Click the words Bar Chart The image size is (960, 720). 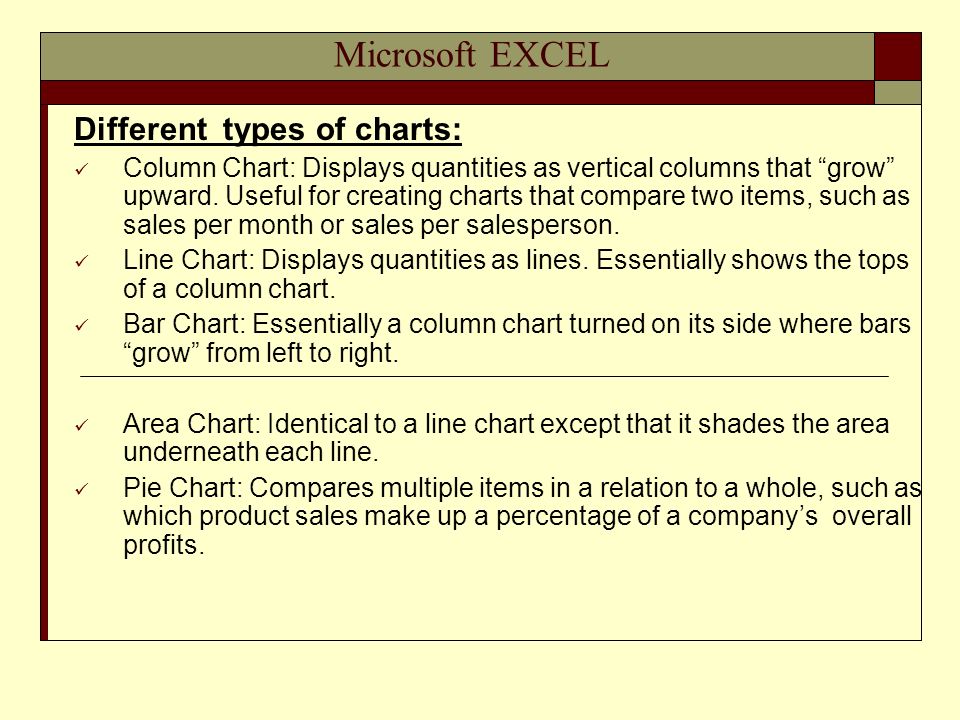click(x=181, y=324)
